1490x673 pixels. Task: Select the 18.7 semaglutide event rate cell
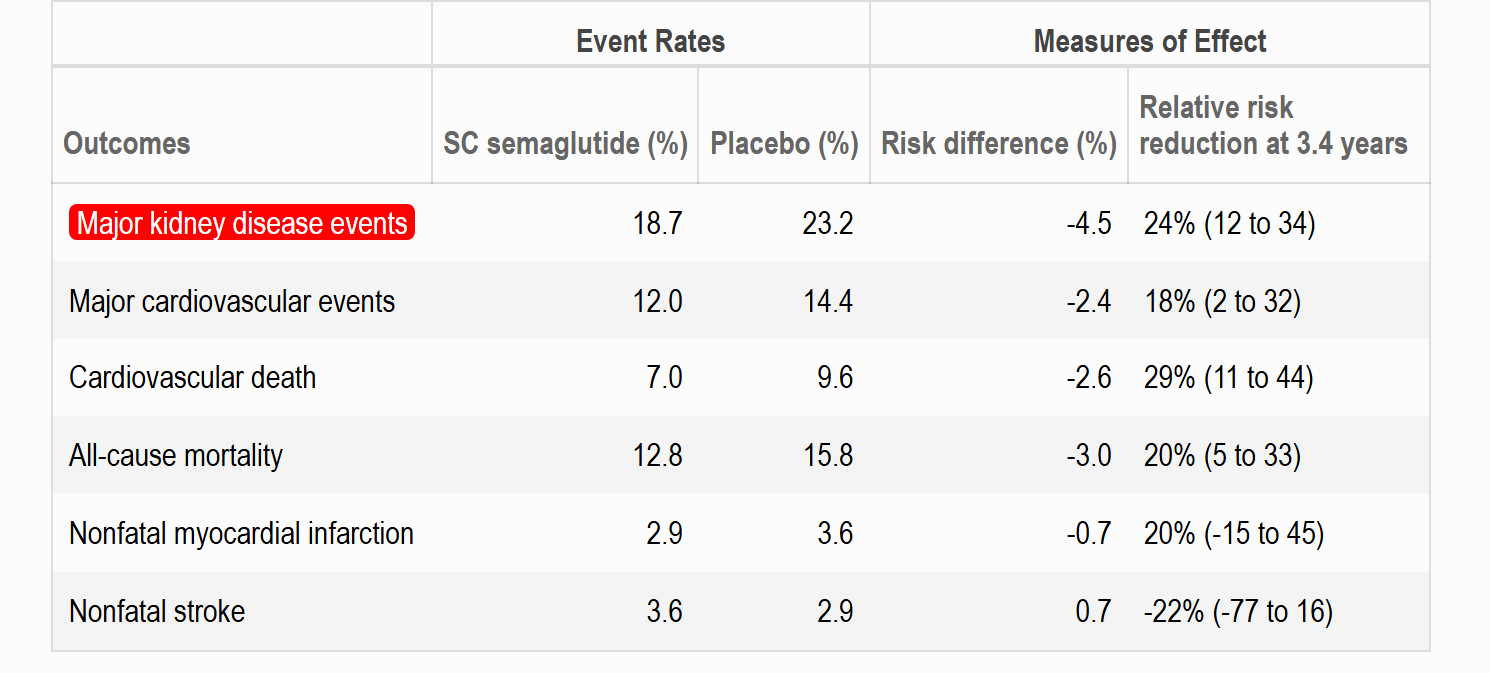coord(657,223)
